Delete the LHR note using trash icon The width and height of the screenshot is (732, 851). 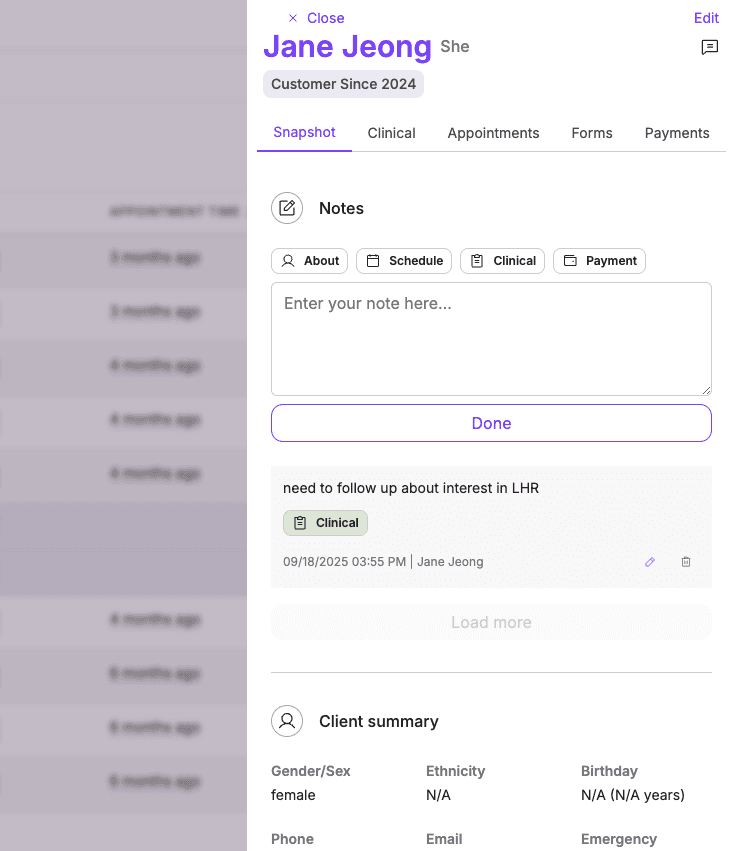tap(686, 562)
